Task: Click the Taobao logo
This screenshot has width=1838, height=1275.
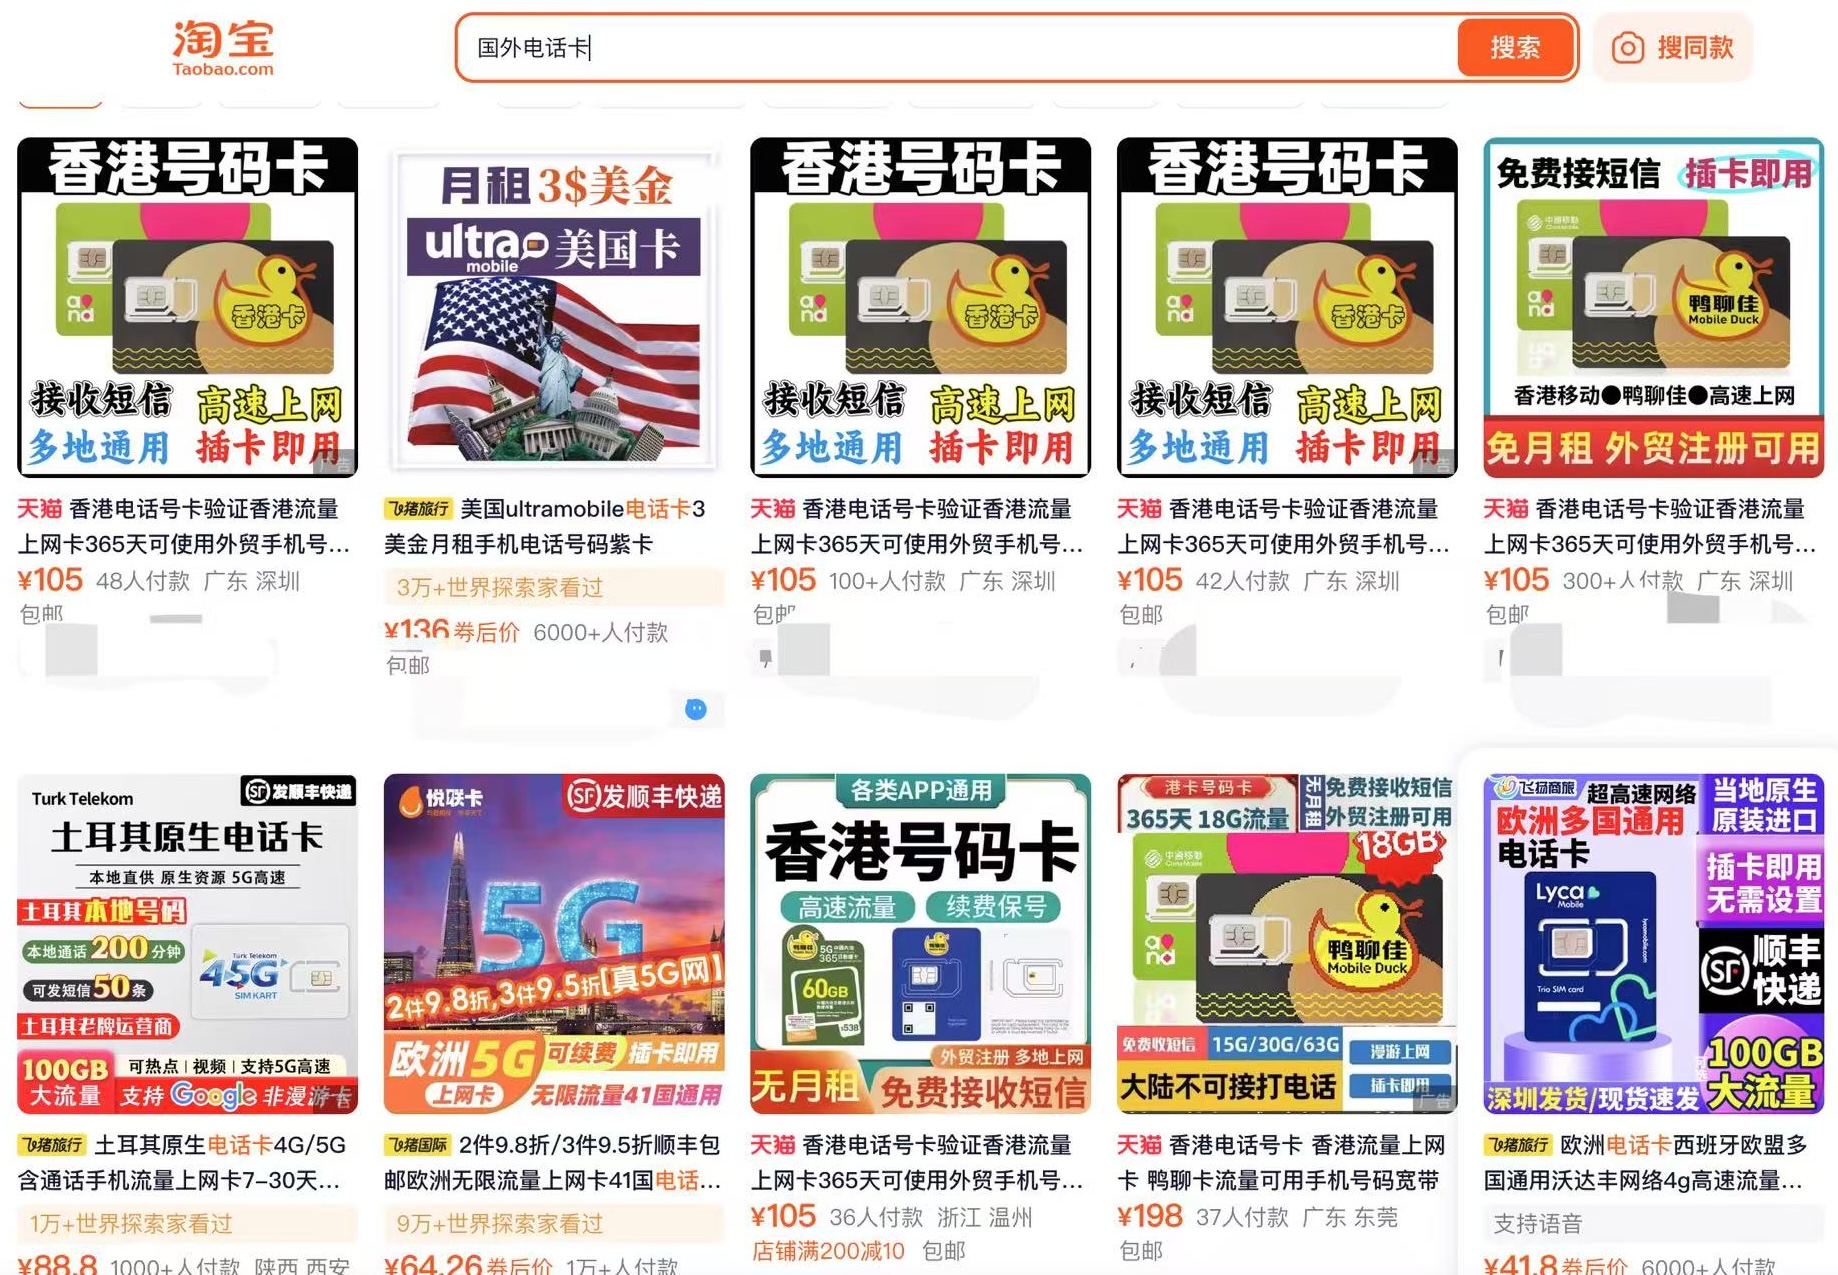Action: click(222, 47)
